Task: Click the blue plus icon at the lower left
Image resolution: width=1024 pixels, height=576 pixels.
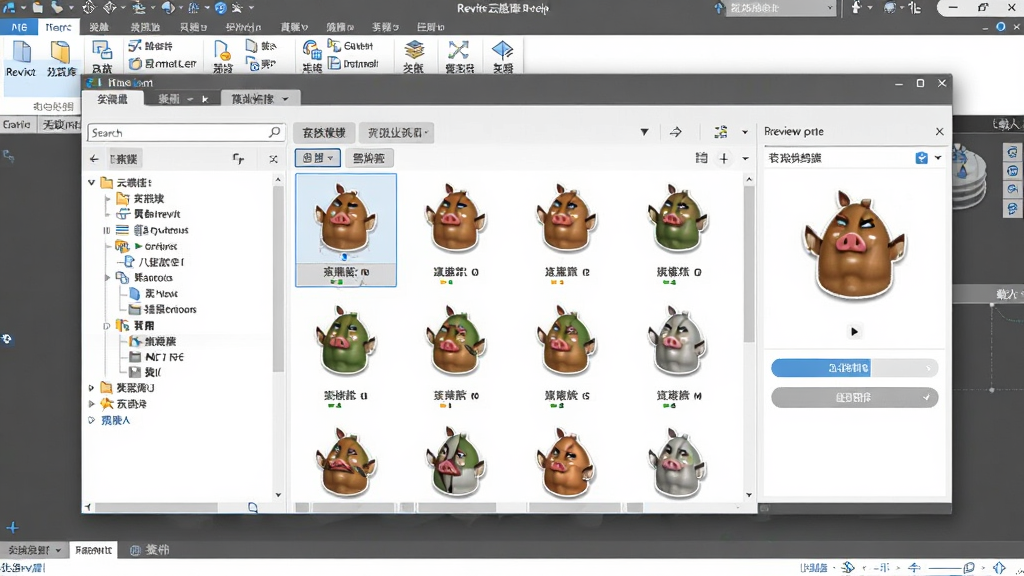Action: [12, 527]
